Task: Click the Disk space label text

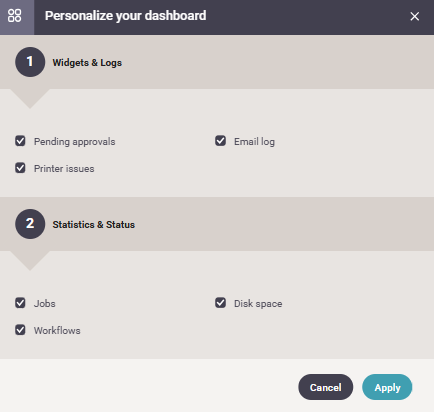Action: tap(258, 304)
